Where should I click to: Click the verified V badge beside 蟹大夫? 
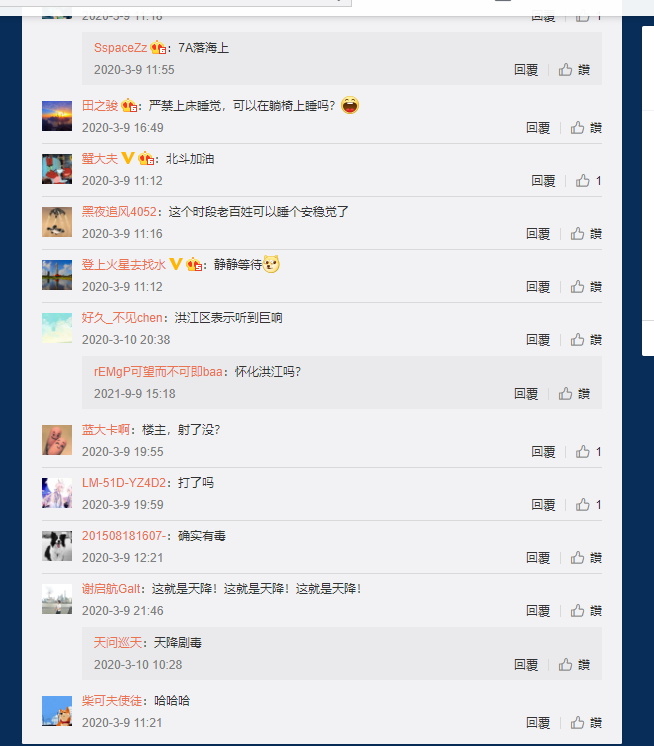[127, 158]
